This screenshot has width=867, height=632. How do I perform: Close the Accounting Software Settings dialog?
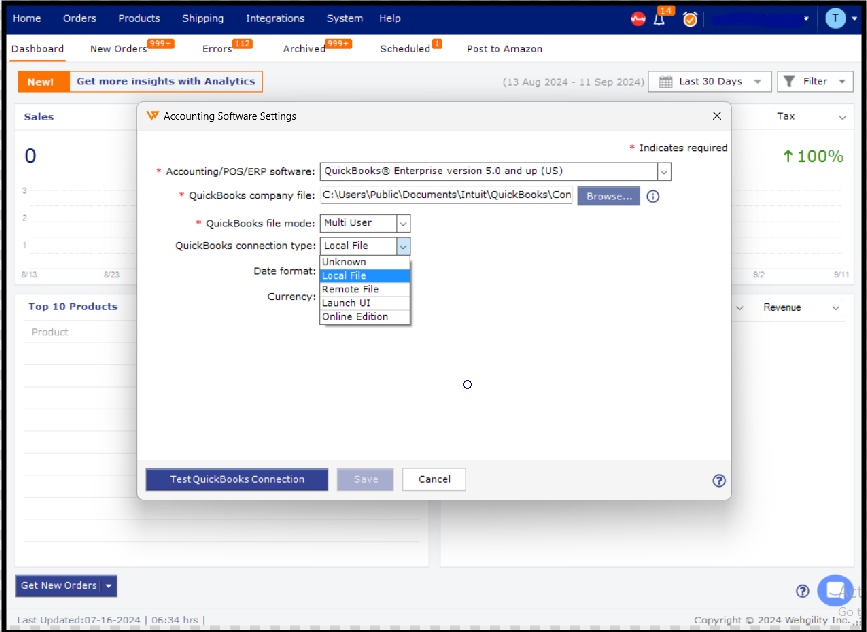(717, 116)
